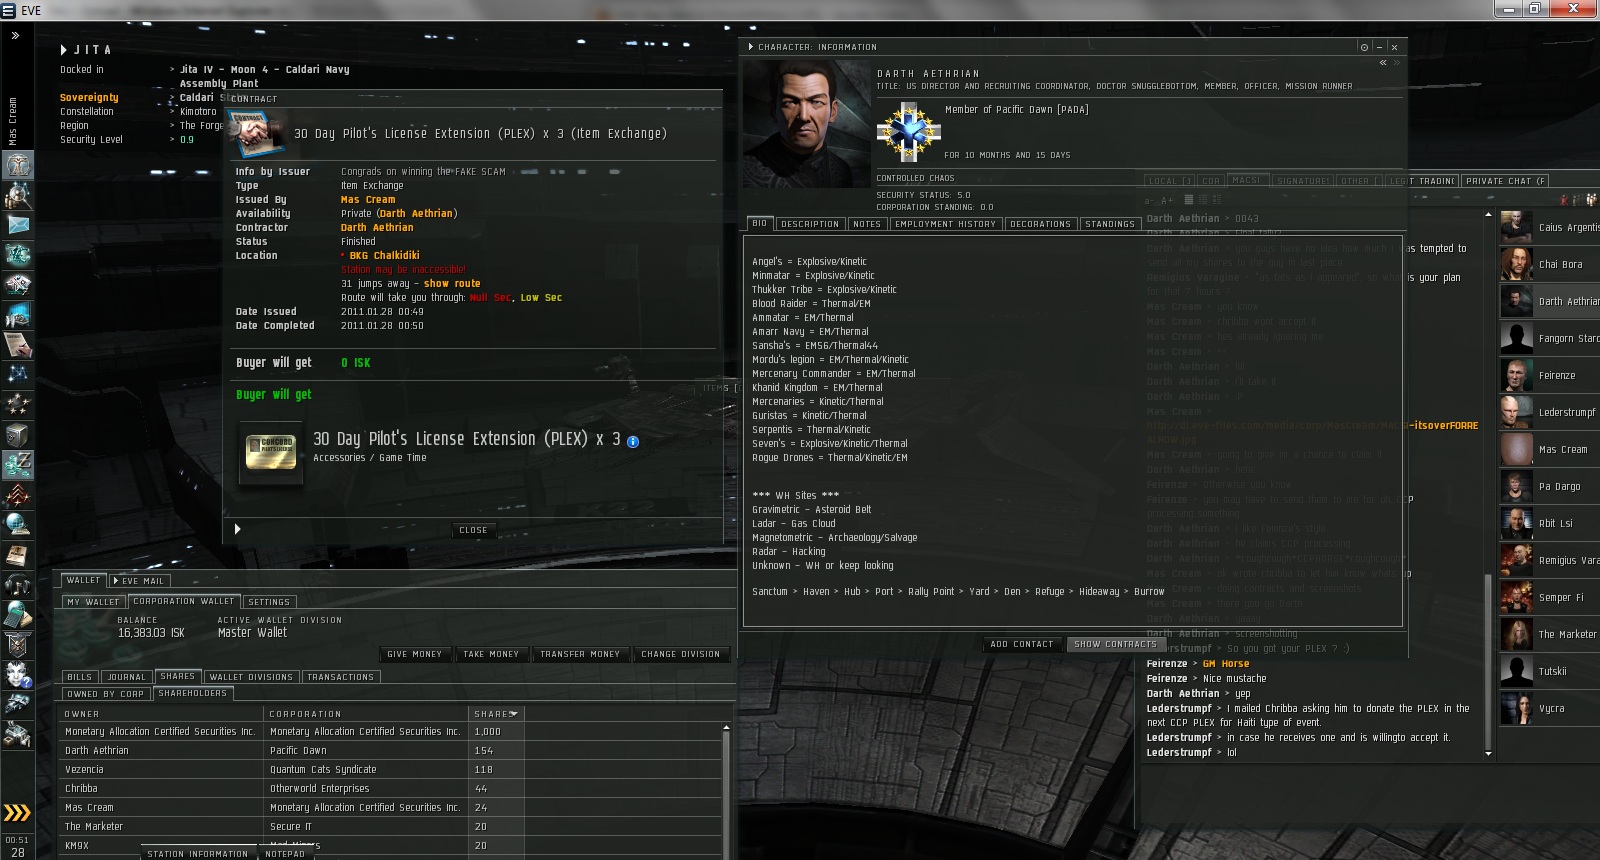The width and height of the screenshot is (1600, 860).
Task: Open People & Places from the Neocom
Action: pos(18,195)
